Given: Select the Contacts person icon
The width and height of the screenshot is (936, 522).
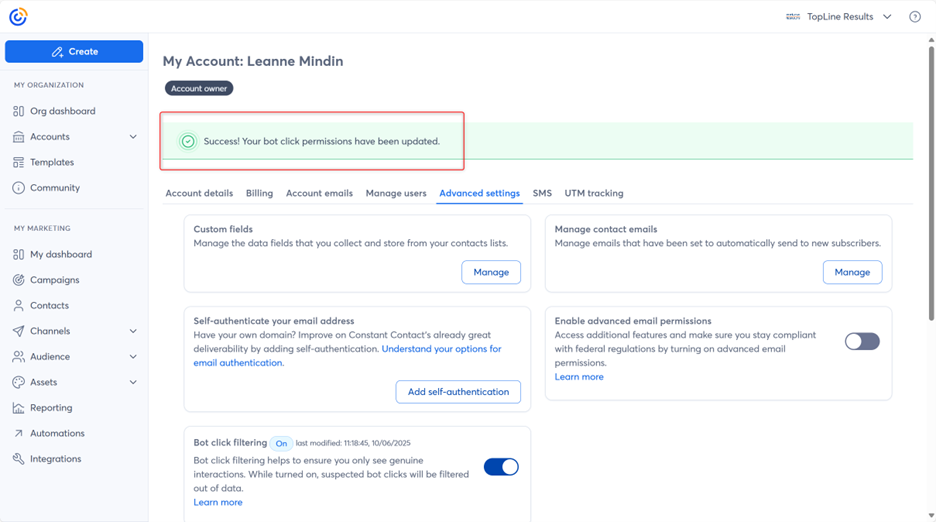Looking at the screenshot, I should 18,306.
